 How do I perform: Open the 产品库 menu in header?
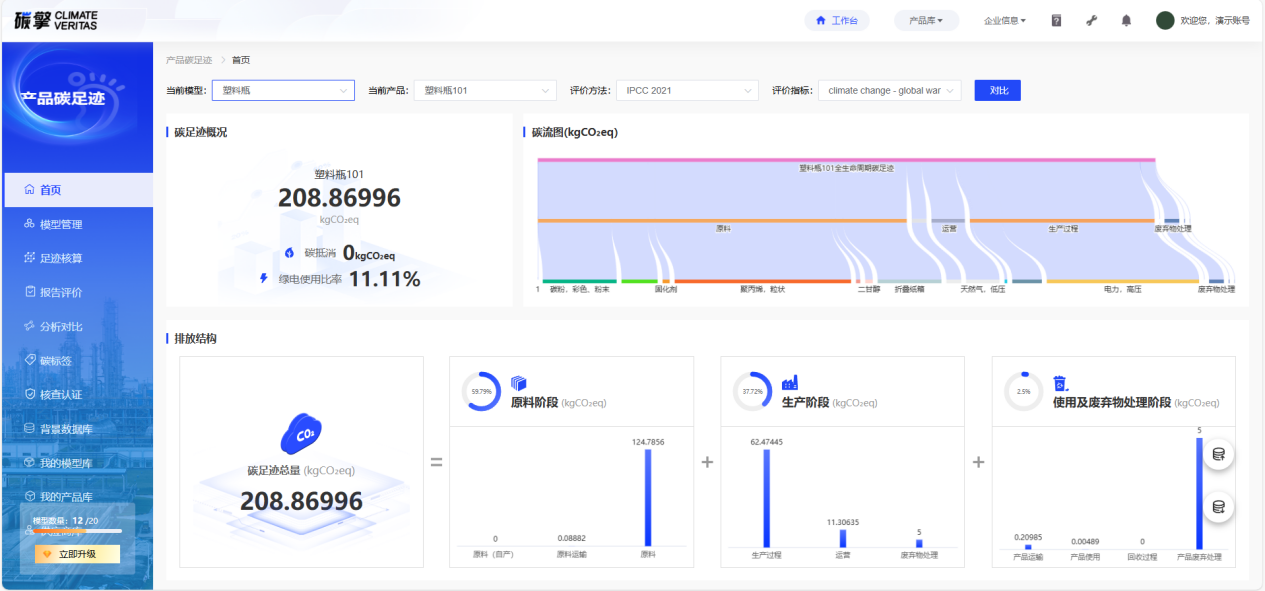926,20
